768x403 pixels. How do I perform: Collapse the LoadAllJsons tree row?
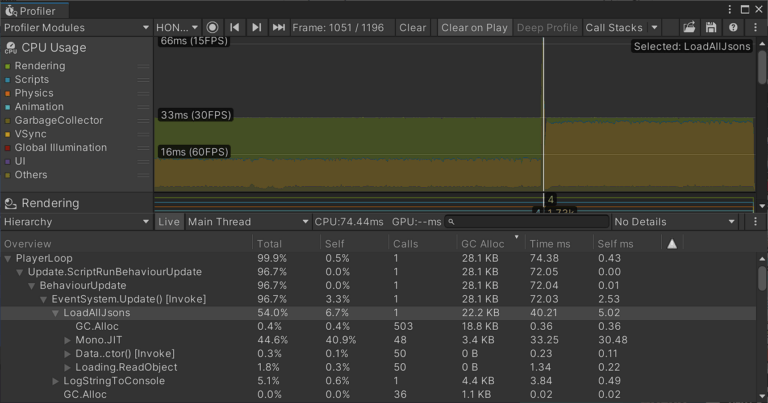[x=56, y=313]
